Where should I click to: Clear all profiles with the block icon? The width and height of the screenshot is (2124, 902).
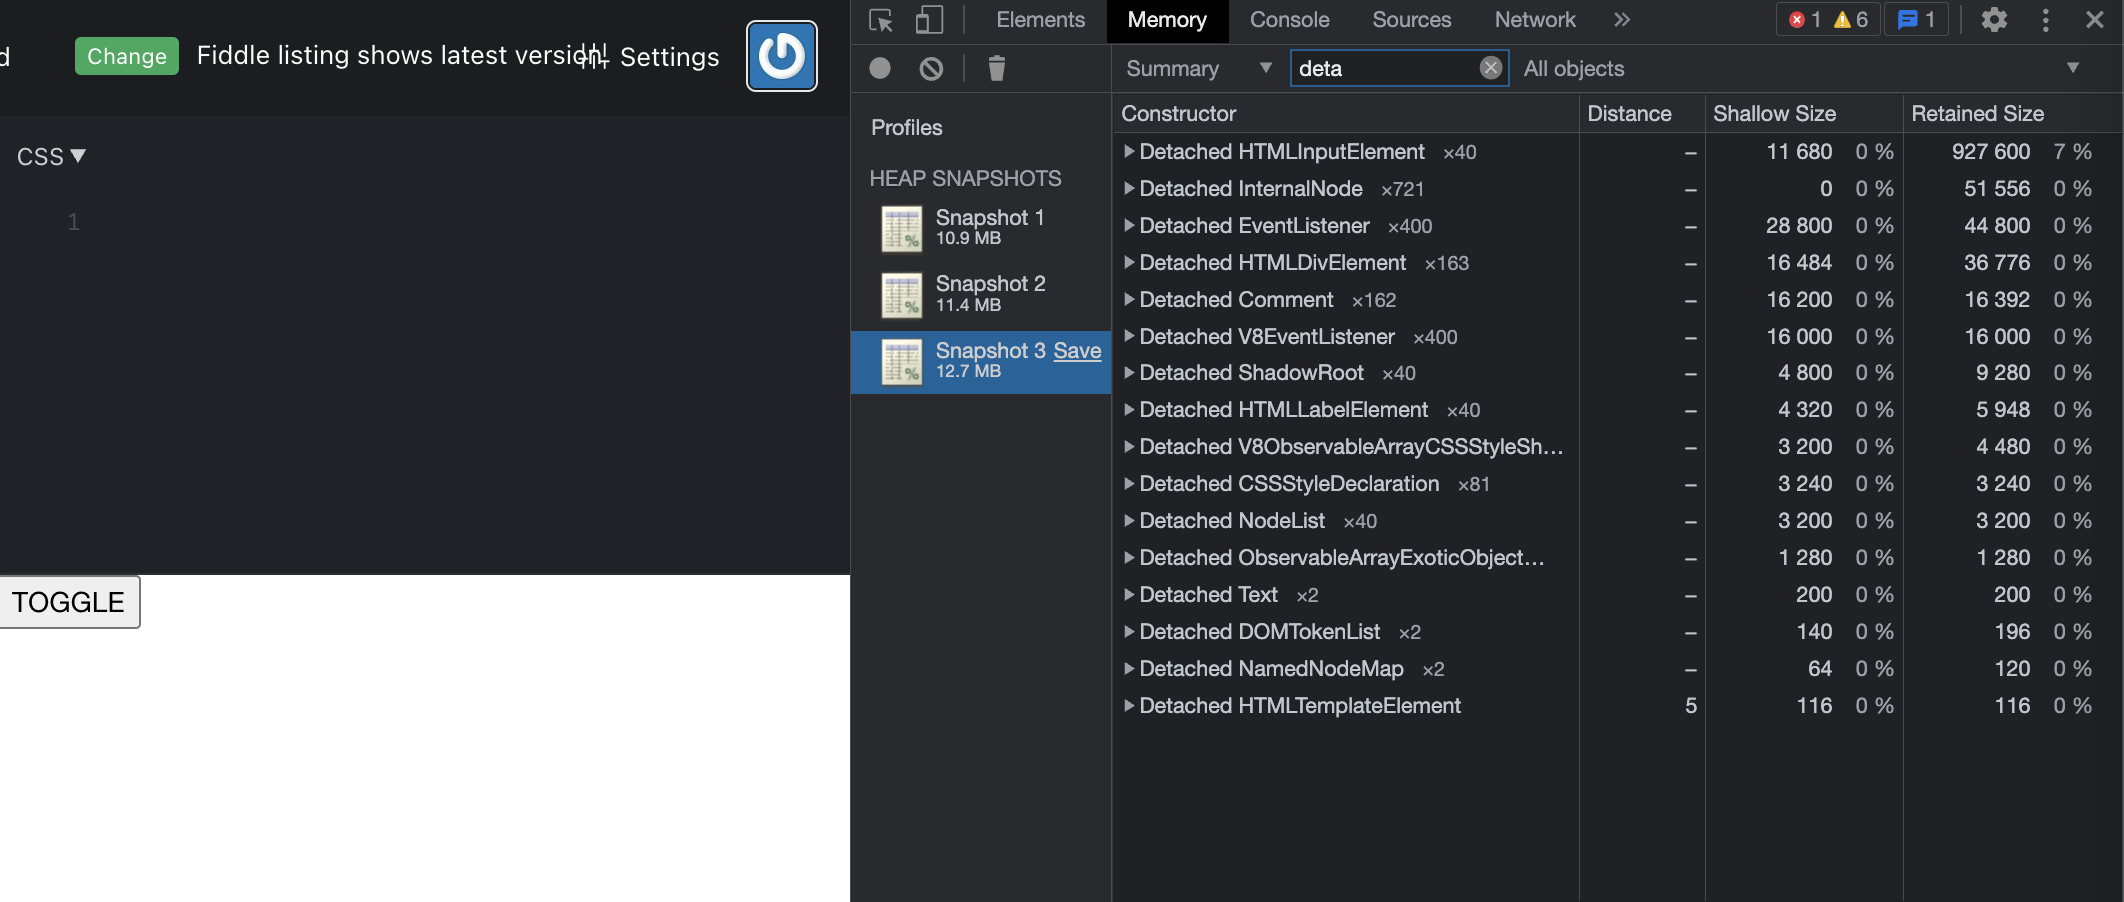[x=931, y=68]
